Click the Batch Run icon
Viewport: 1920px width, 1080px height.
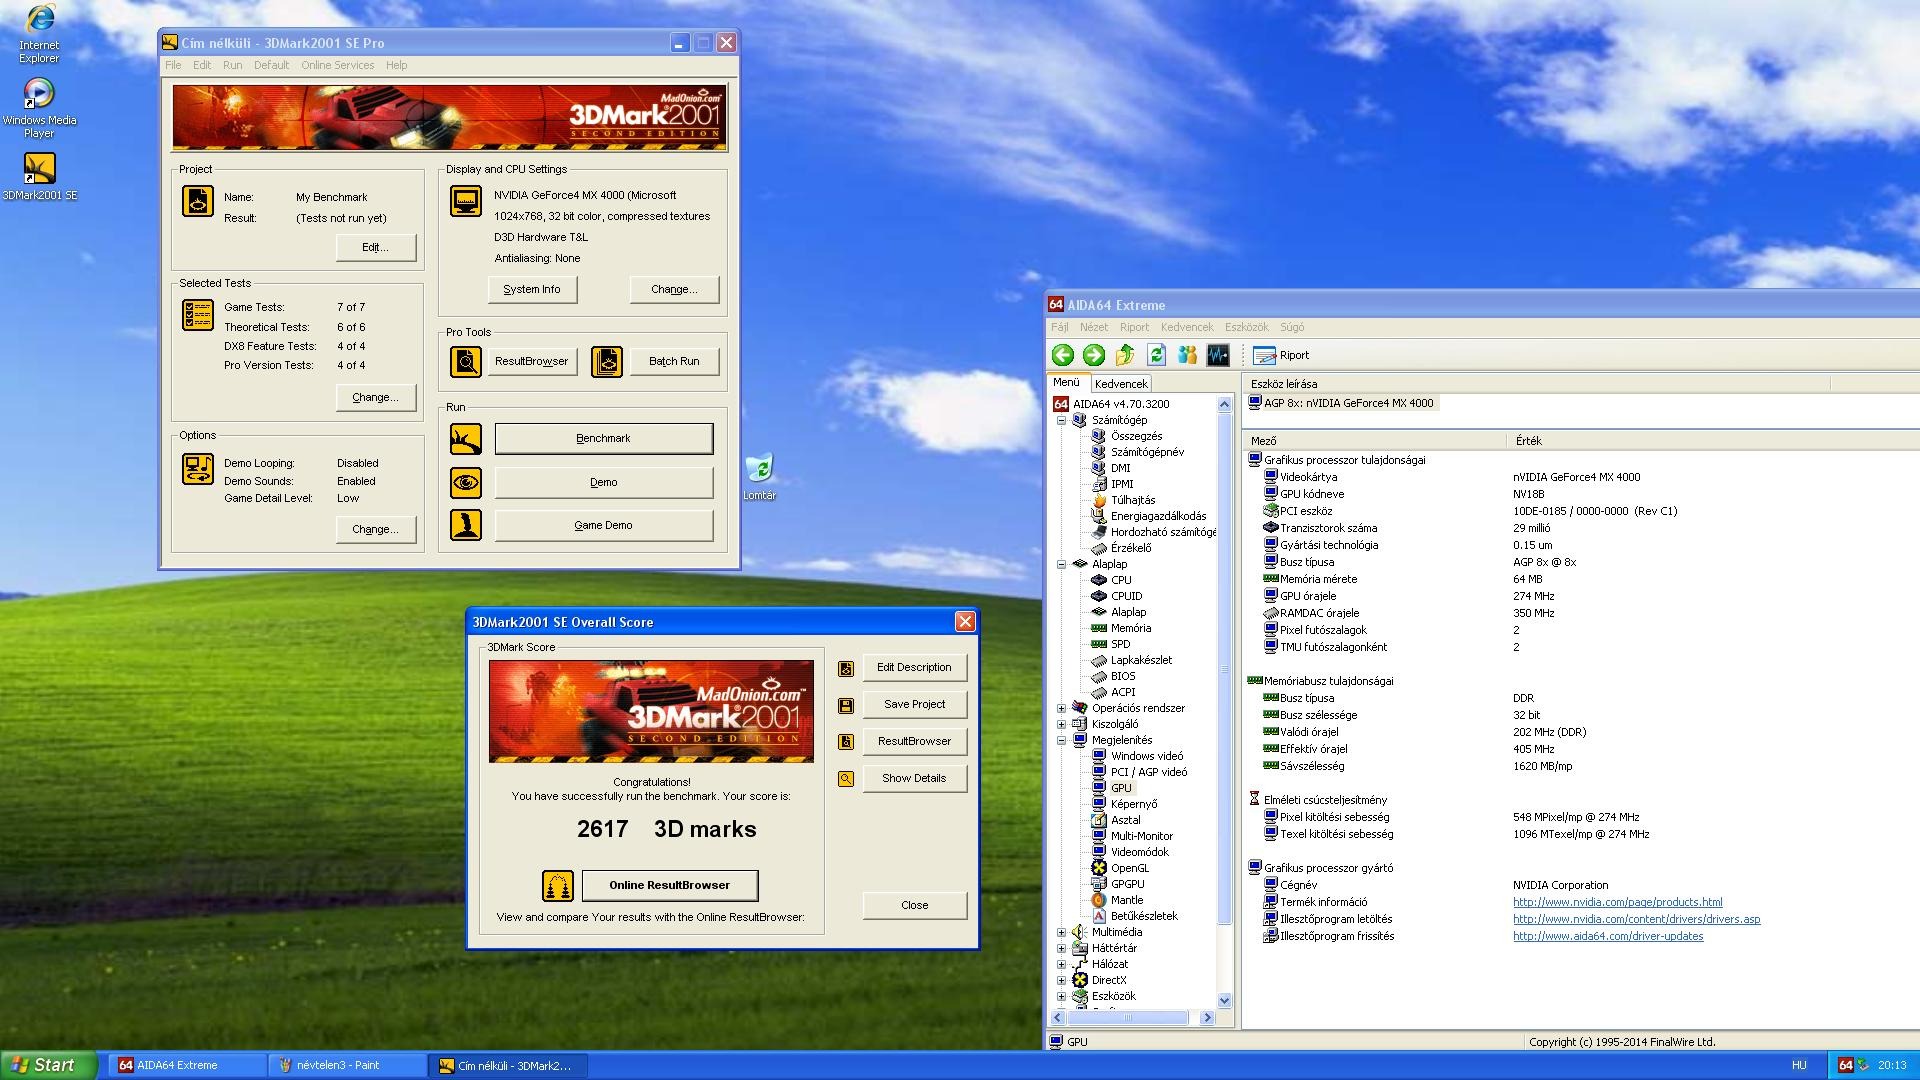(607, 362)
